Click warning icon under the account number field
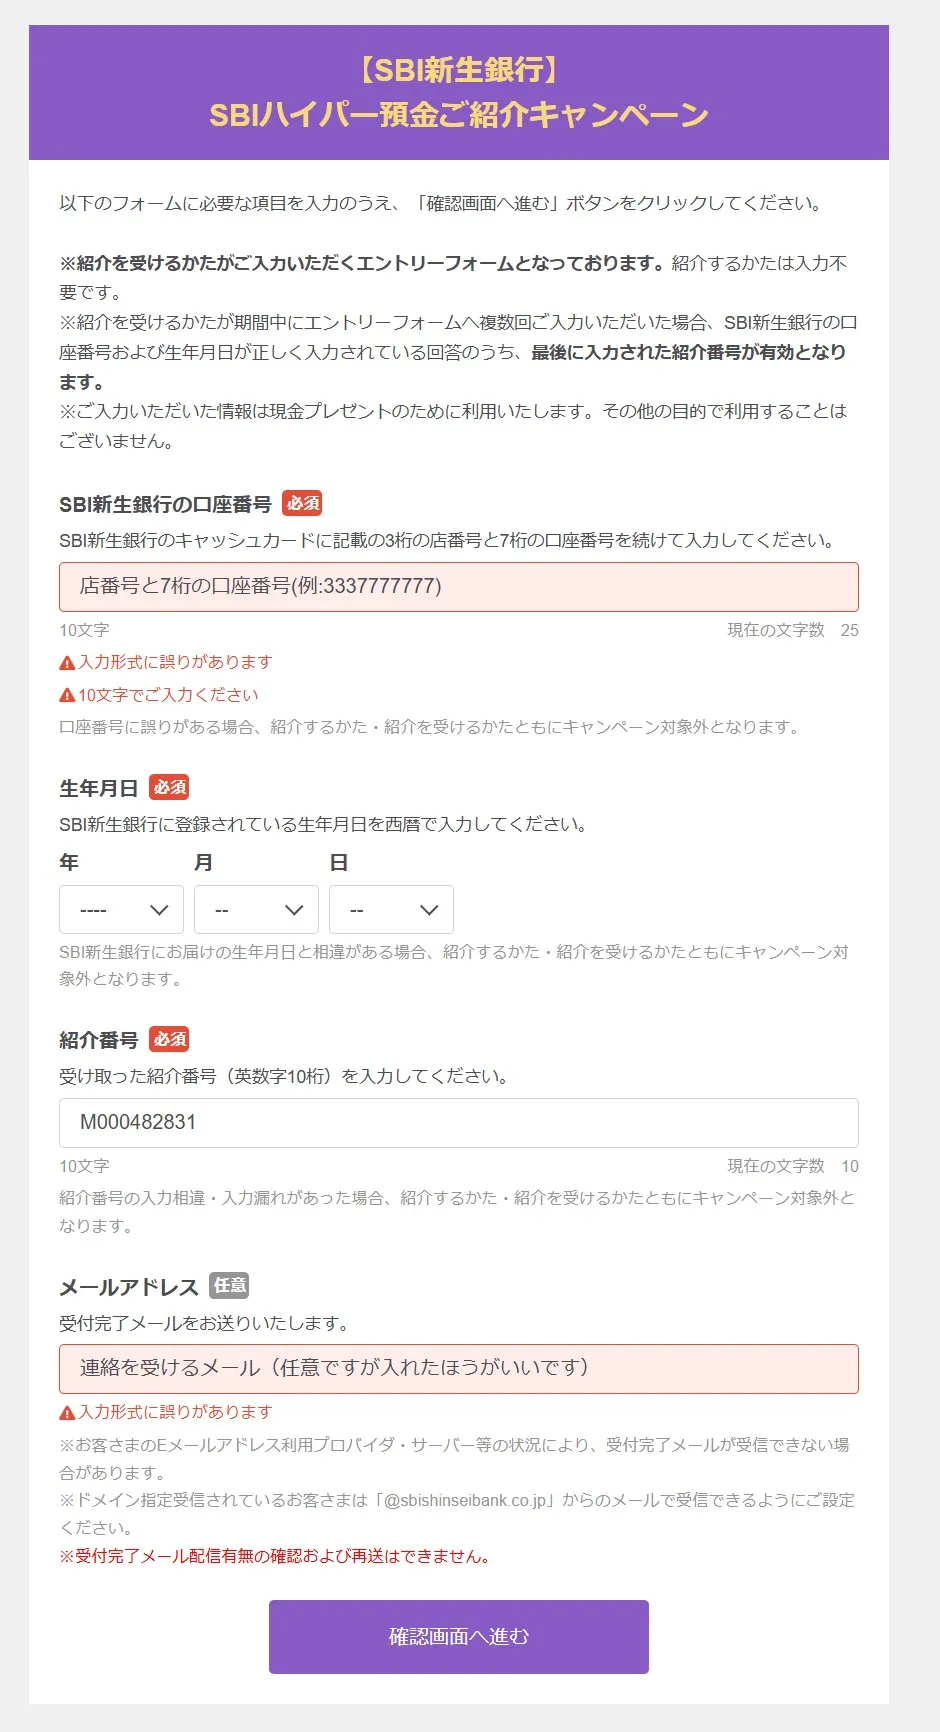 pyautogui.click(x=67, y=662)
